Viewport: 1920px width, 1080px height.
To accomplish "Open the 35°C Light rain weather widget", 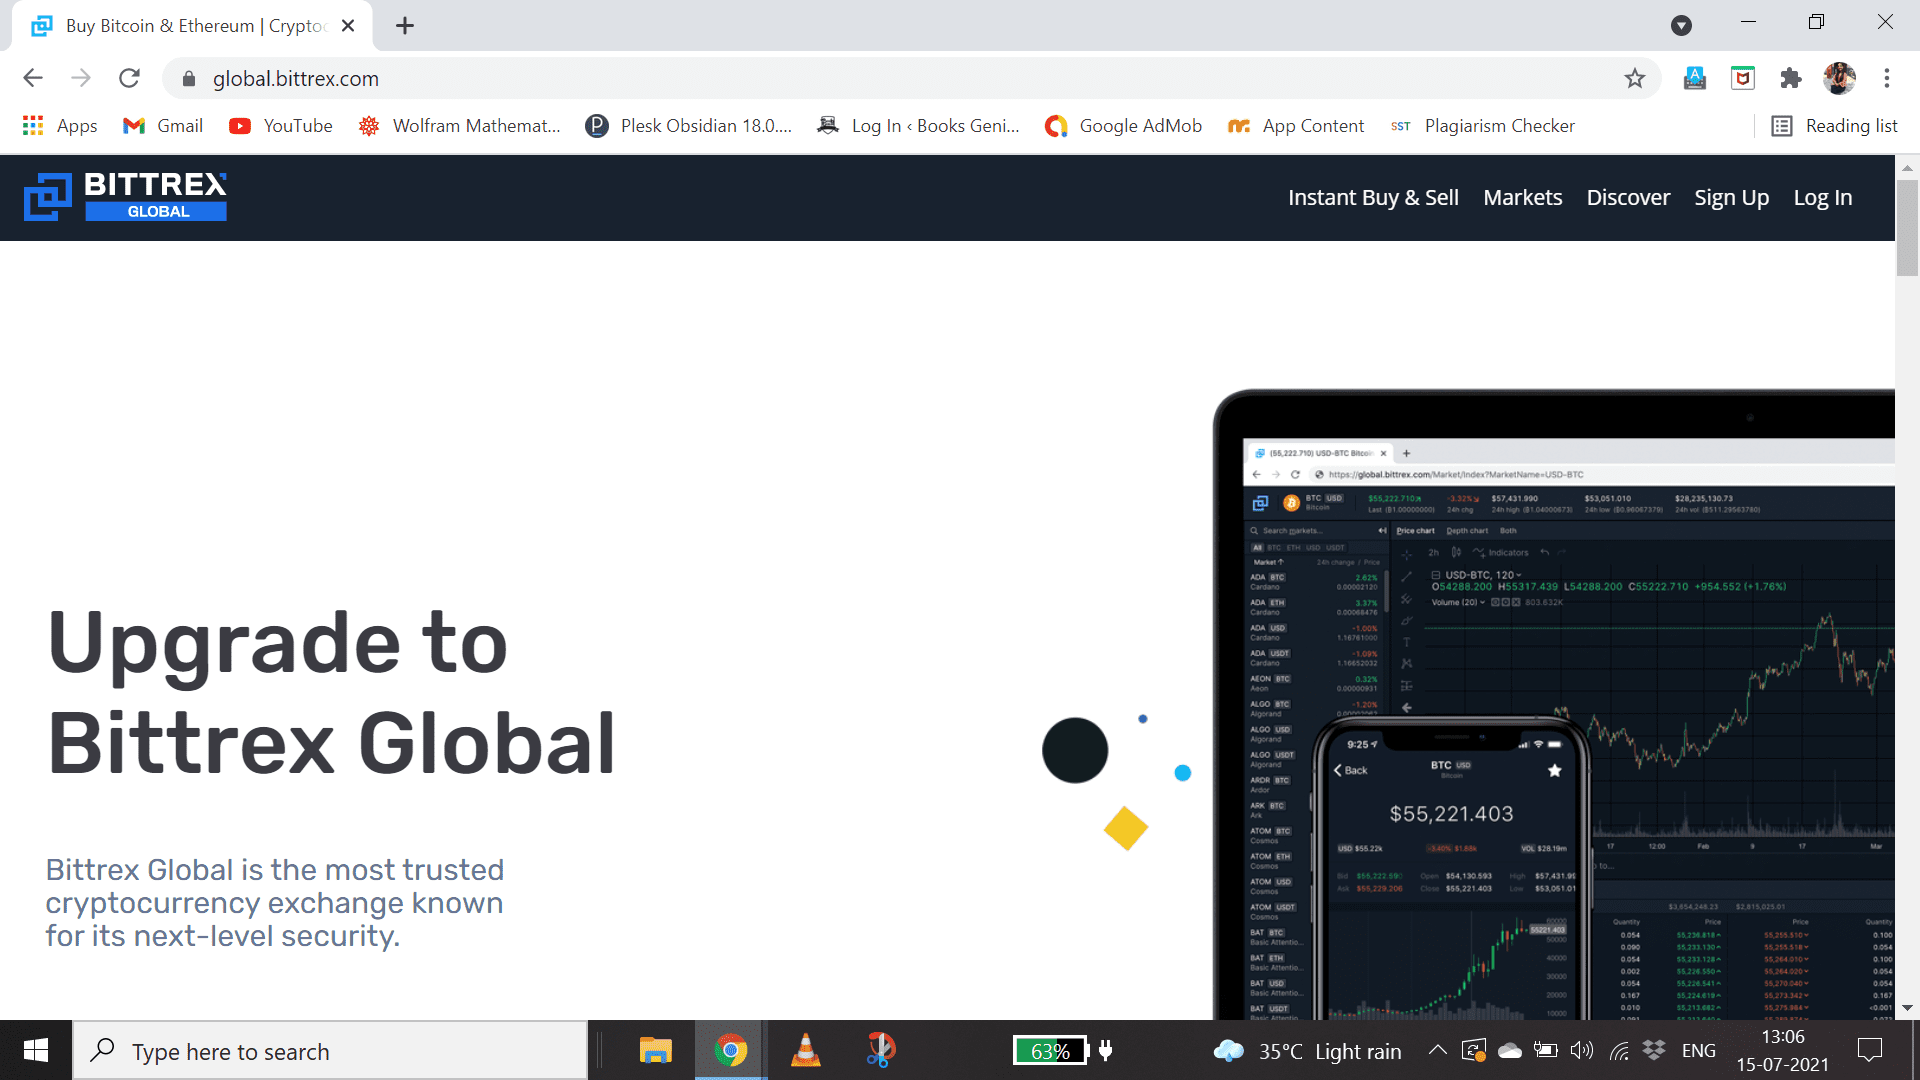I will tap(1307, 1051).
